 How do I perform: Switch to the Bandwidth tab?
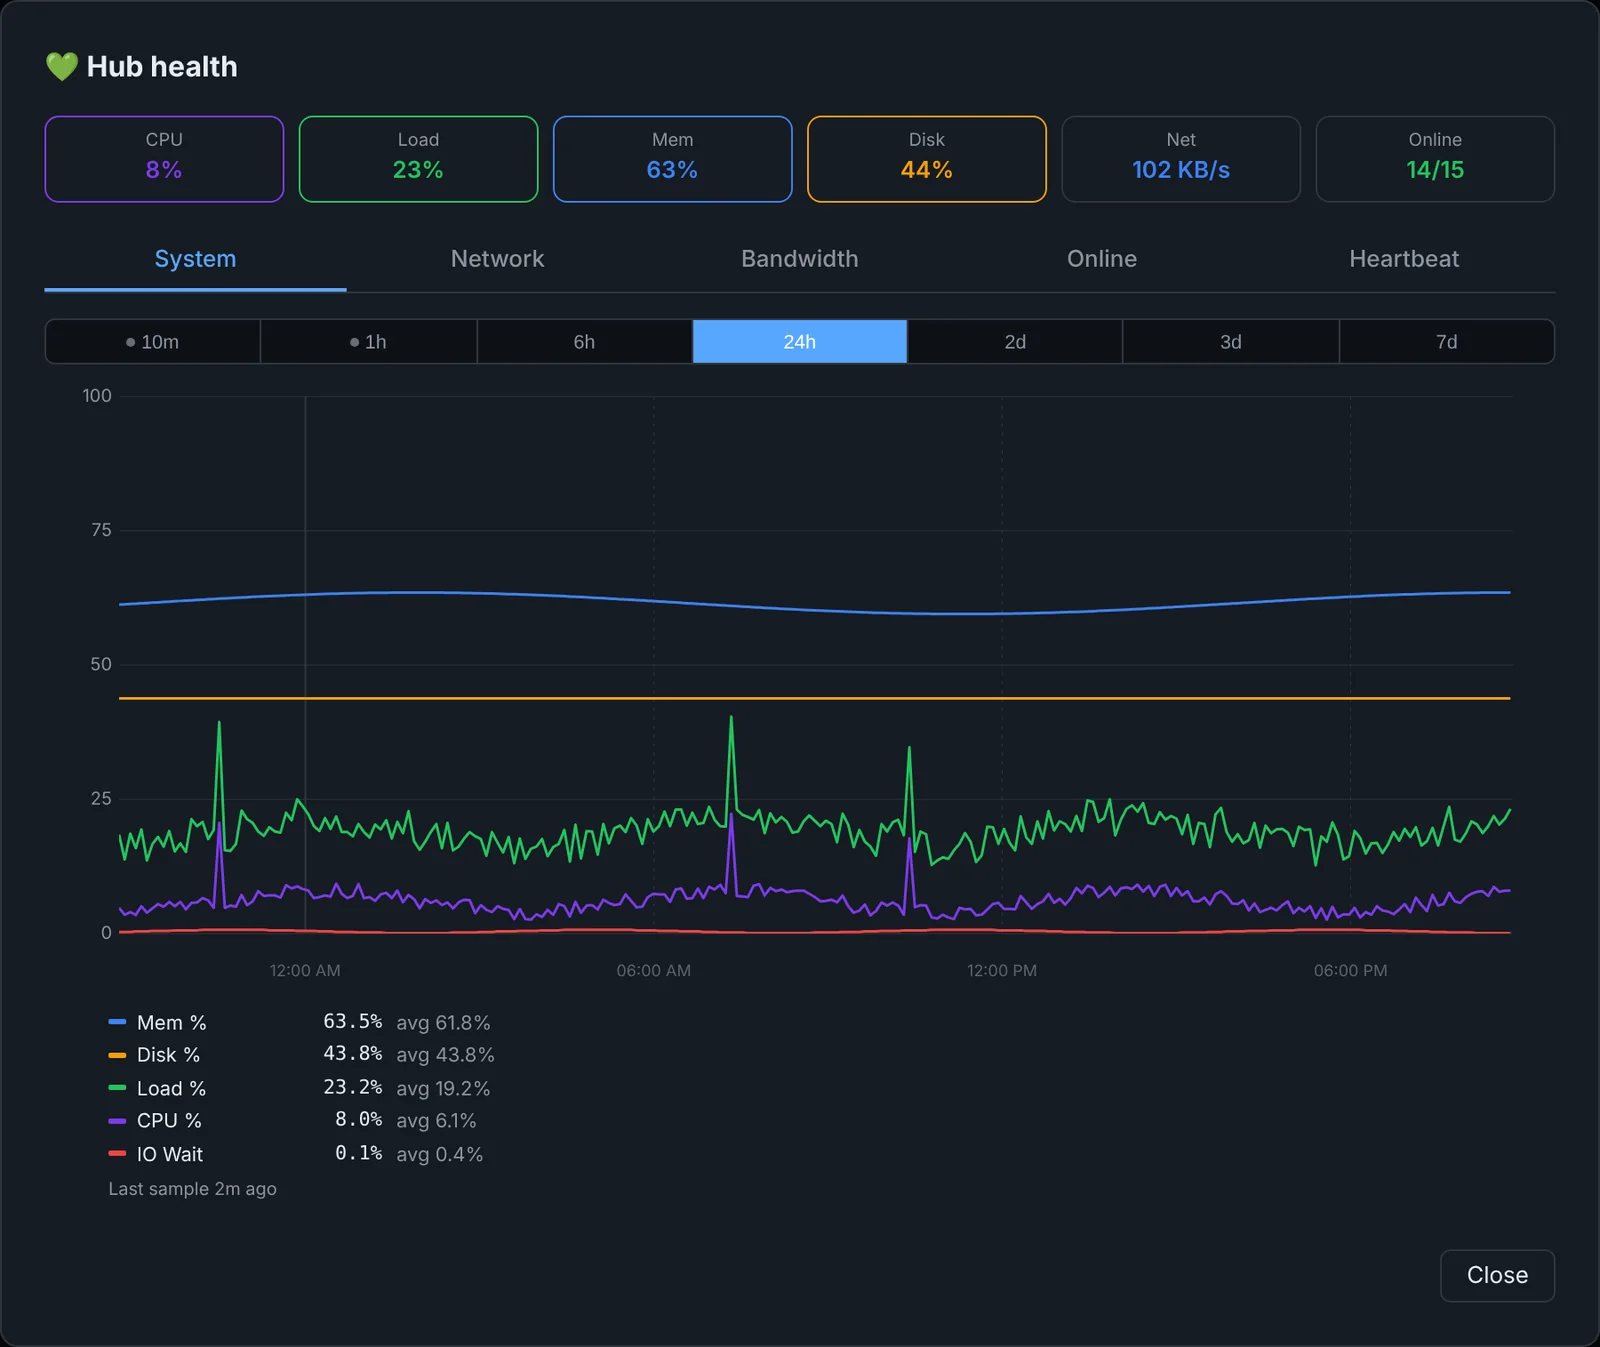pyautogui.click(x=800, y=259)
